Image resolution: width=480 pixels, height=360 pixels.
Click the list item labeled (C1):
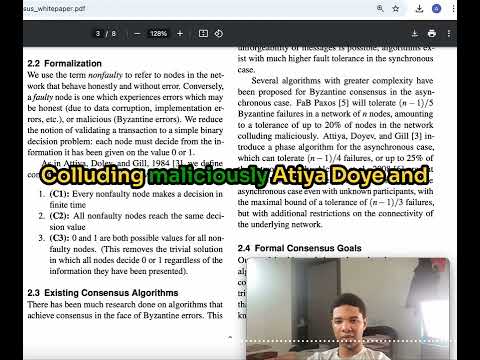[59, 194]
